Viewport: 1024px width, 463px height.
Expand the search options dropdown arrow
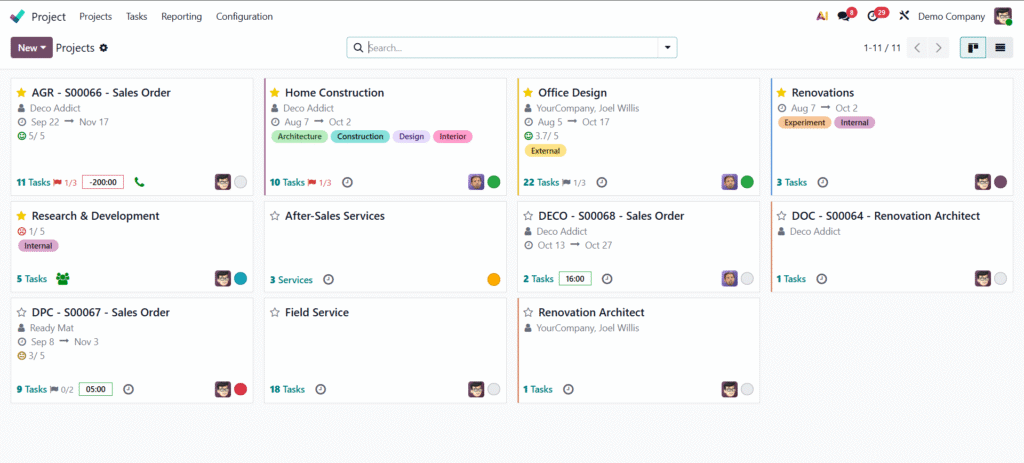tap(666, 48)
